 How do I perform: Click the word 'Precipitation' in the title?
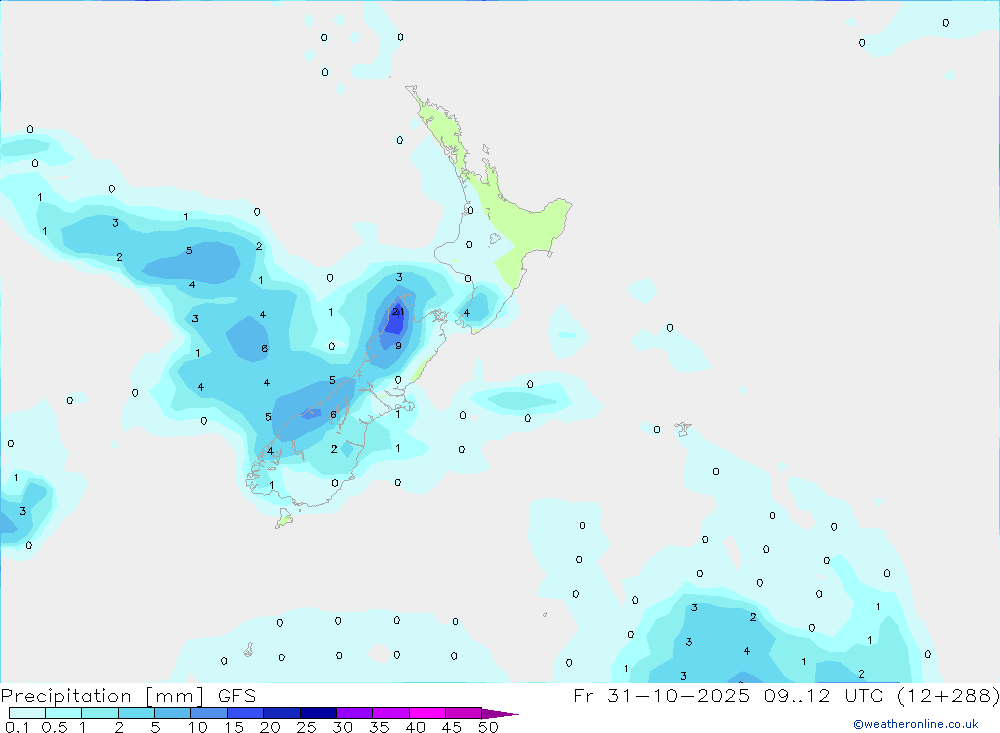click(x=66, y=695)
